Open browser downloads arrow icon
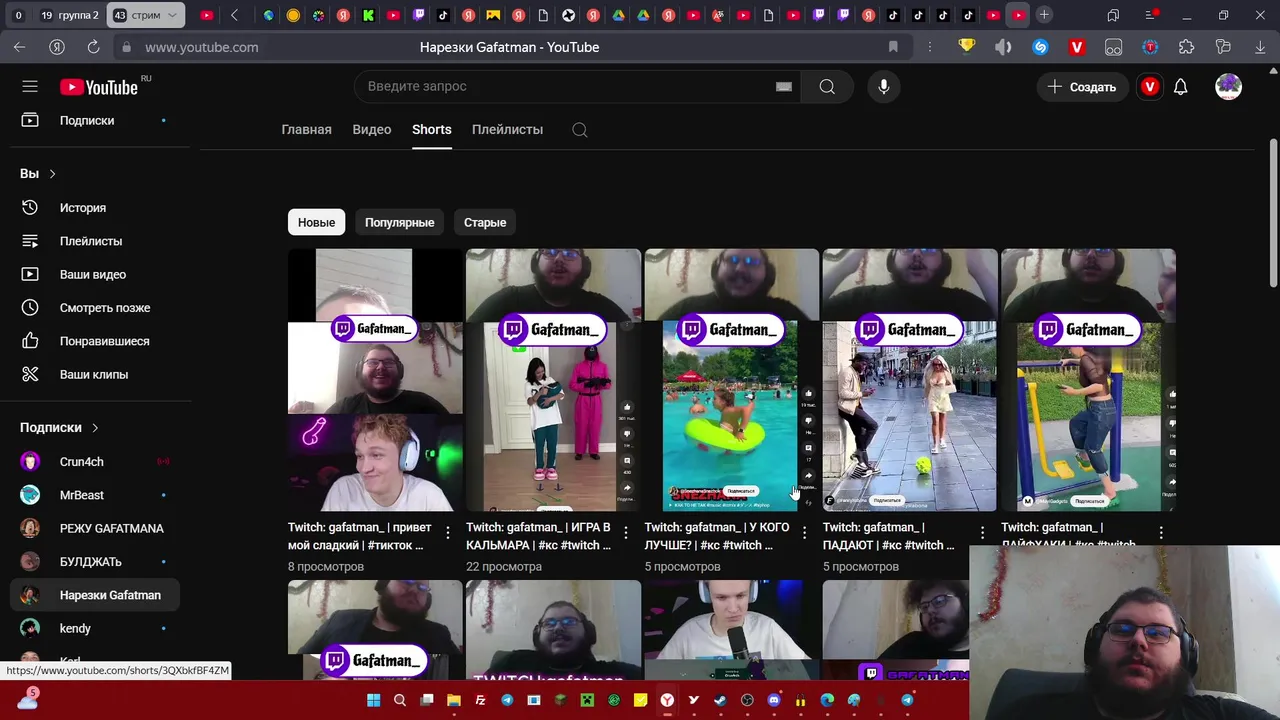Screen dimensions: 1280x720 coord(1260,47)
